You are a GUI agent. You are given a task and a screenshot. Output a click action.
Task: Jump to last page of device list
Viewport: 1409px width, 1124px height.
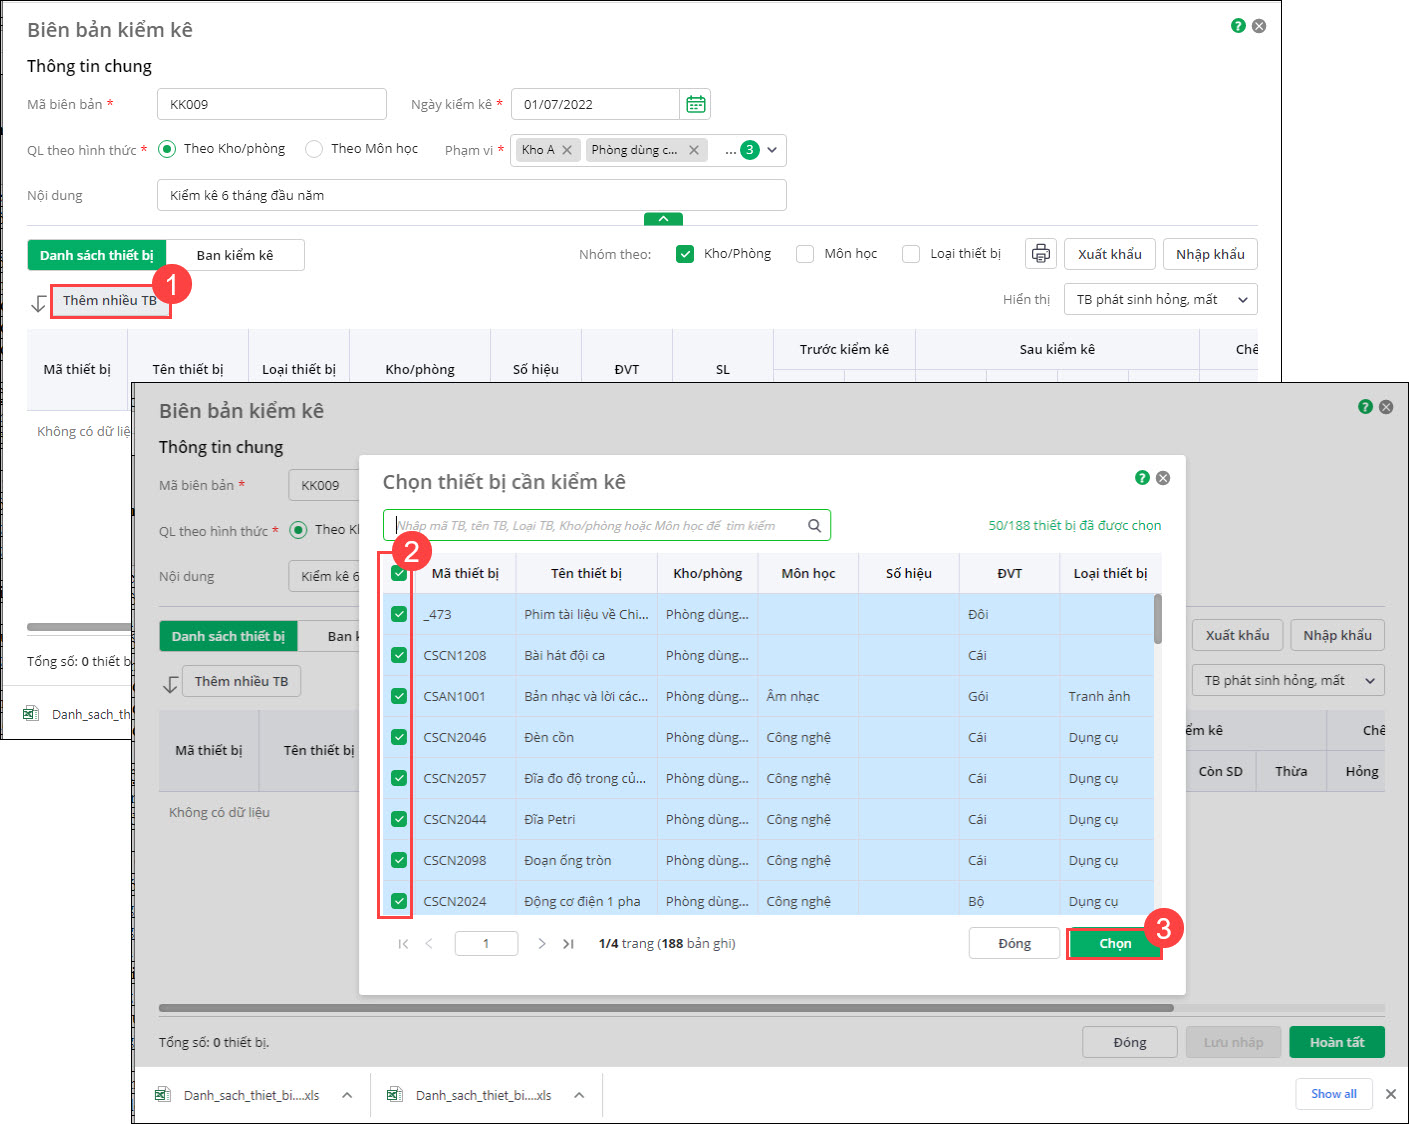tap(568, 944)
